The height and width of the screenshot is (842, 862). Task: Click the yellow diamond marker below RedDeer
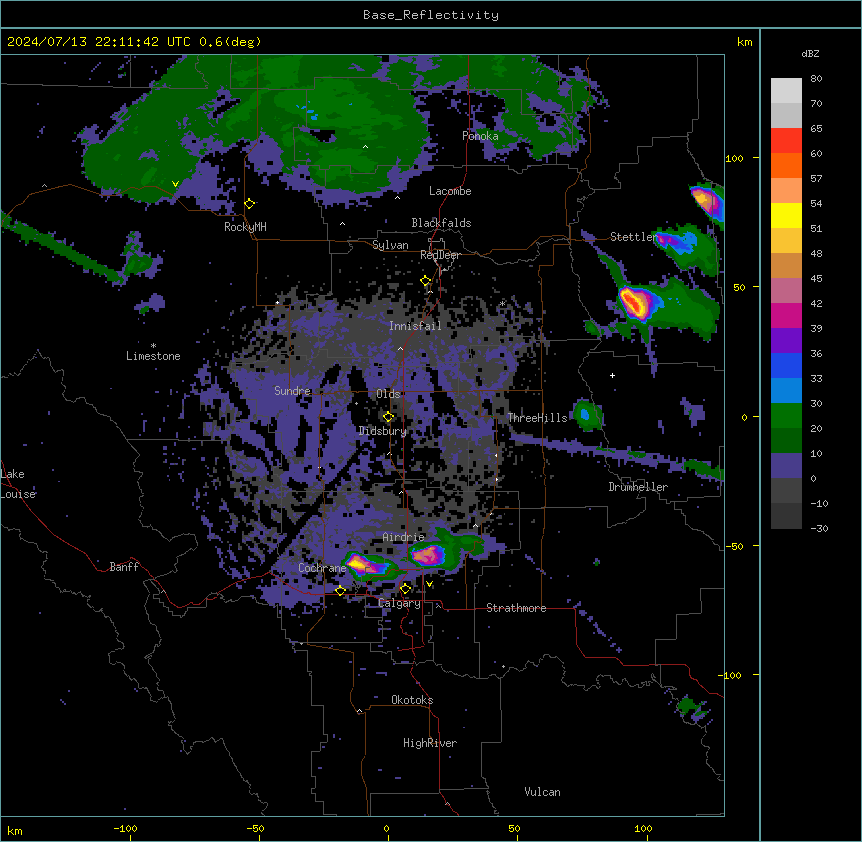point(426,281)
